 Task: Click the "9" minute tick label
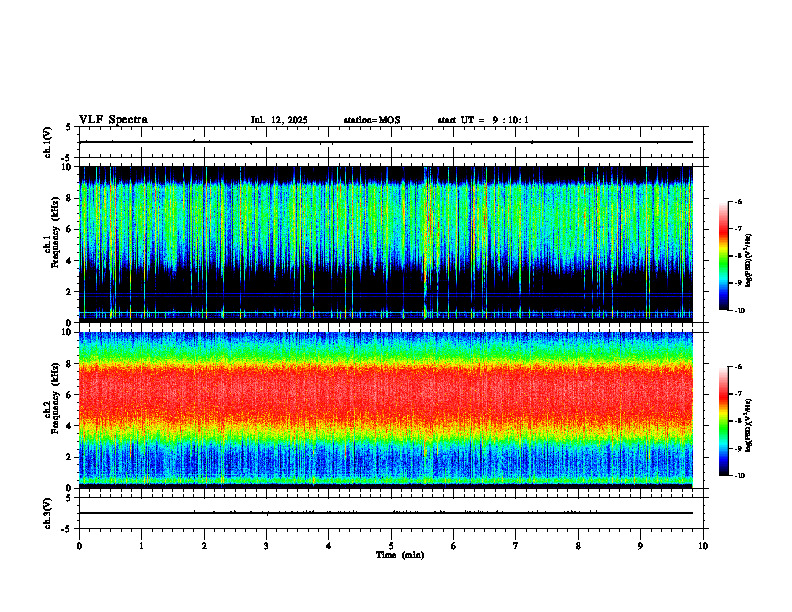click(x=640, y=546)
